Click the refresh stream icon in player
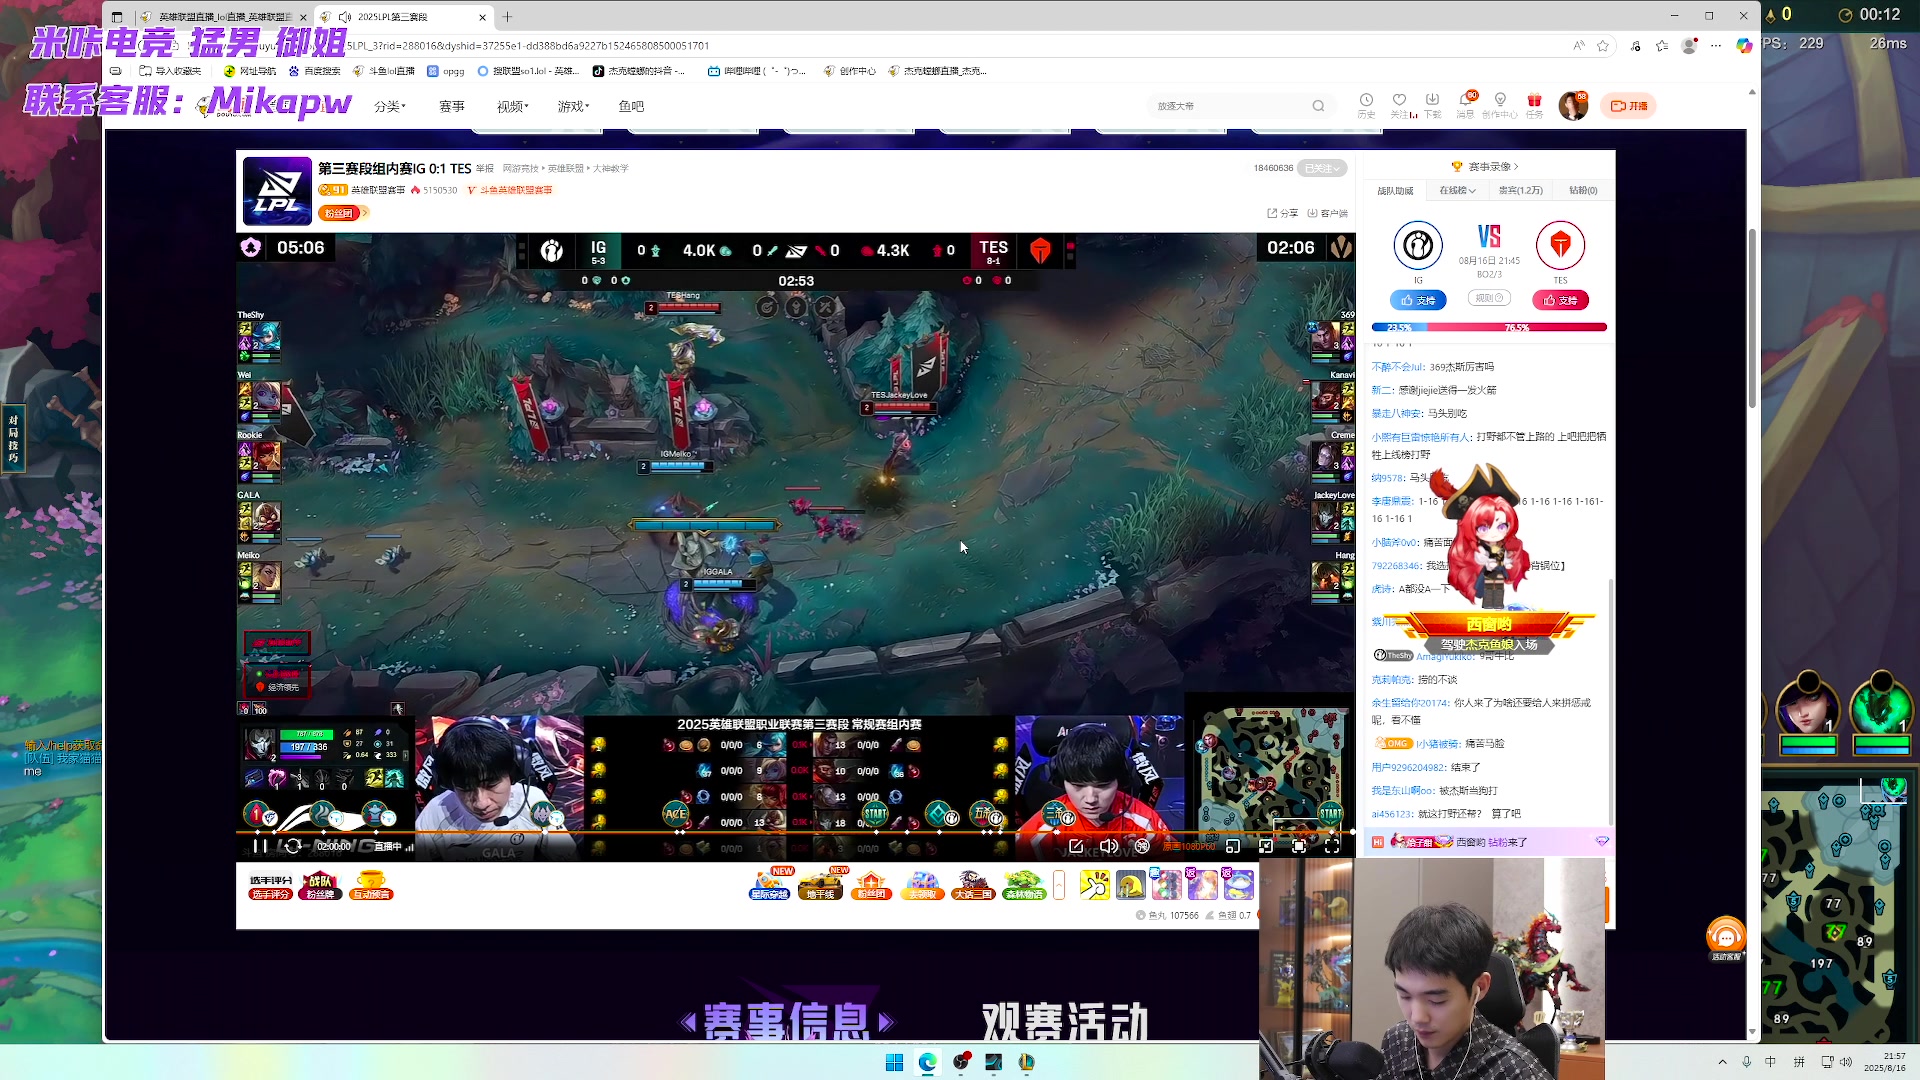 click(292, 846)
